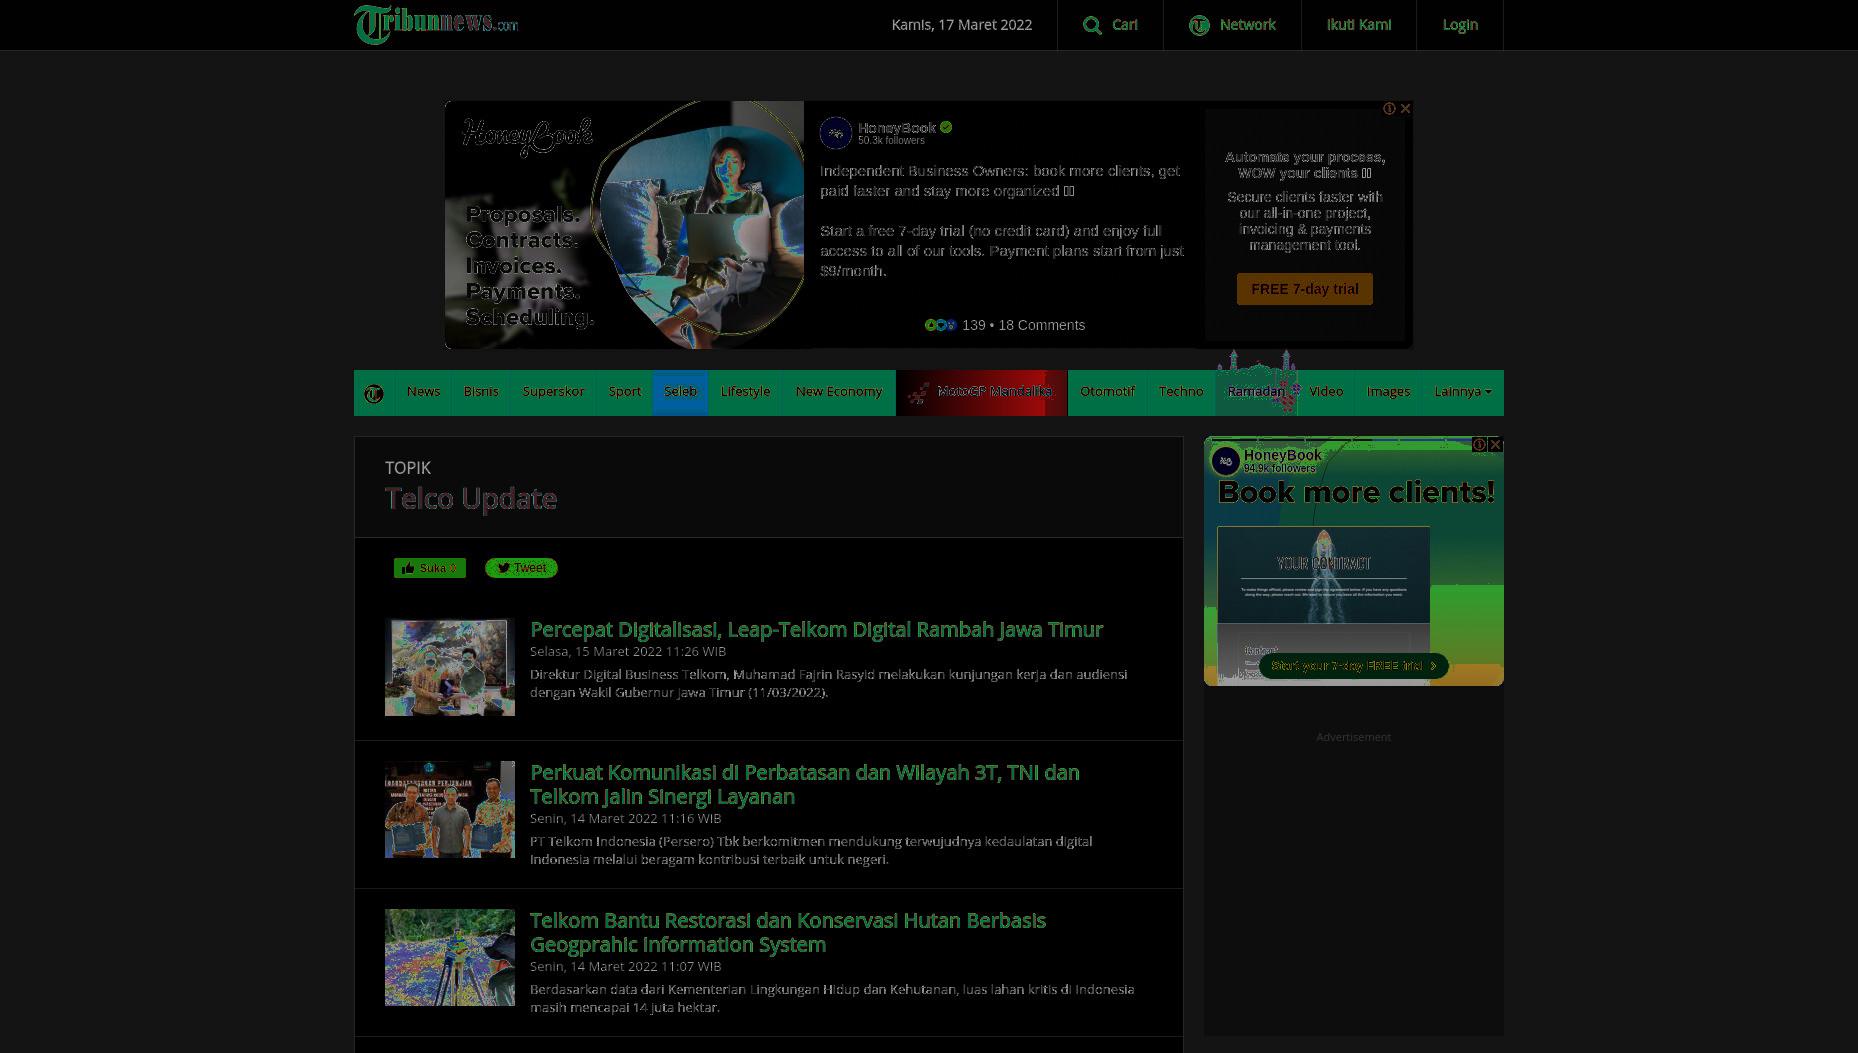Viewport: 1858px width, 1053px height.
Task: Expand the Lainnya dropdown menu
Action: tap(1462, 392)
